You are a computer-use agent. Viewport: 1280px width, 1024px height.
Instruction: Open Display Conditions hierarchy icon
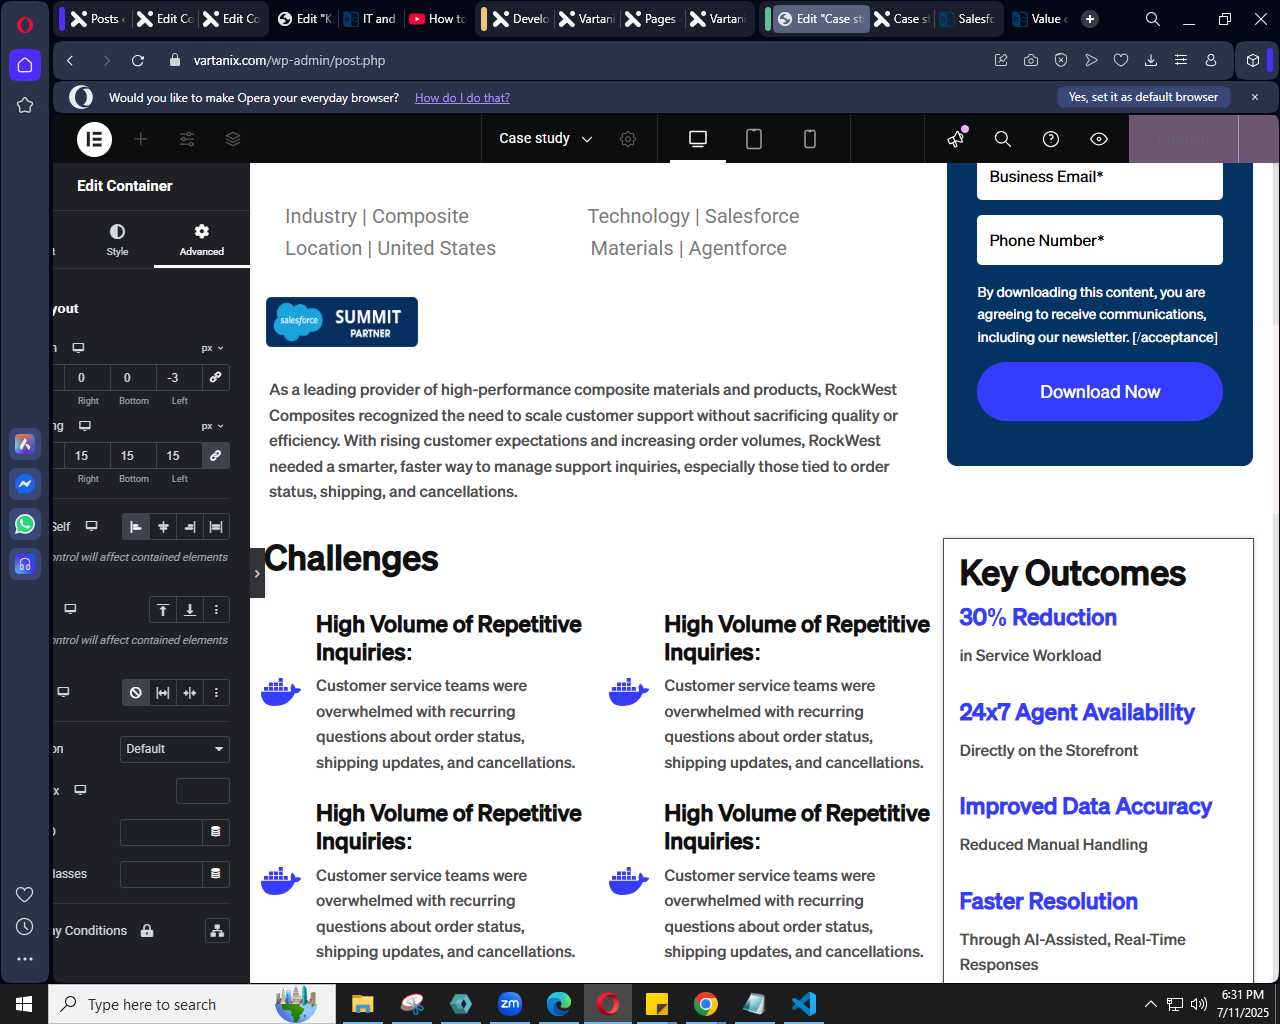point(216,931)
